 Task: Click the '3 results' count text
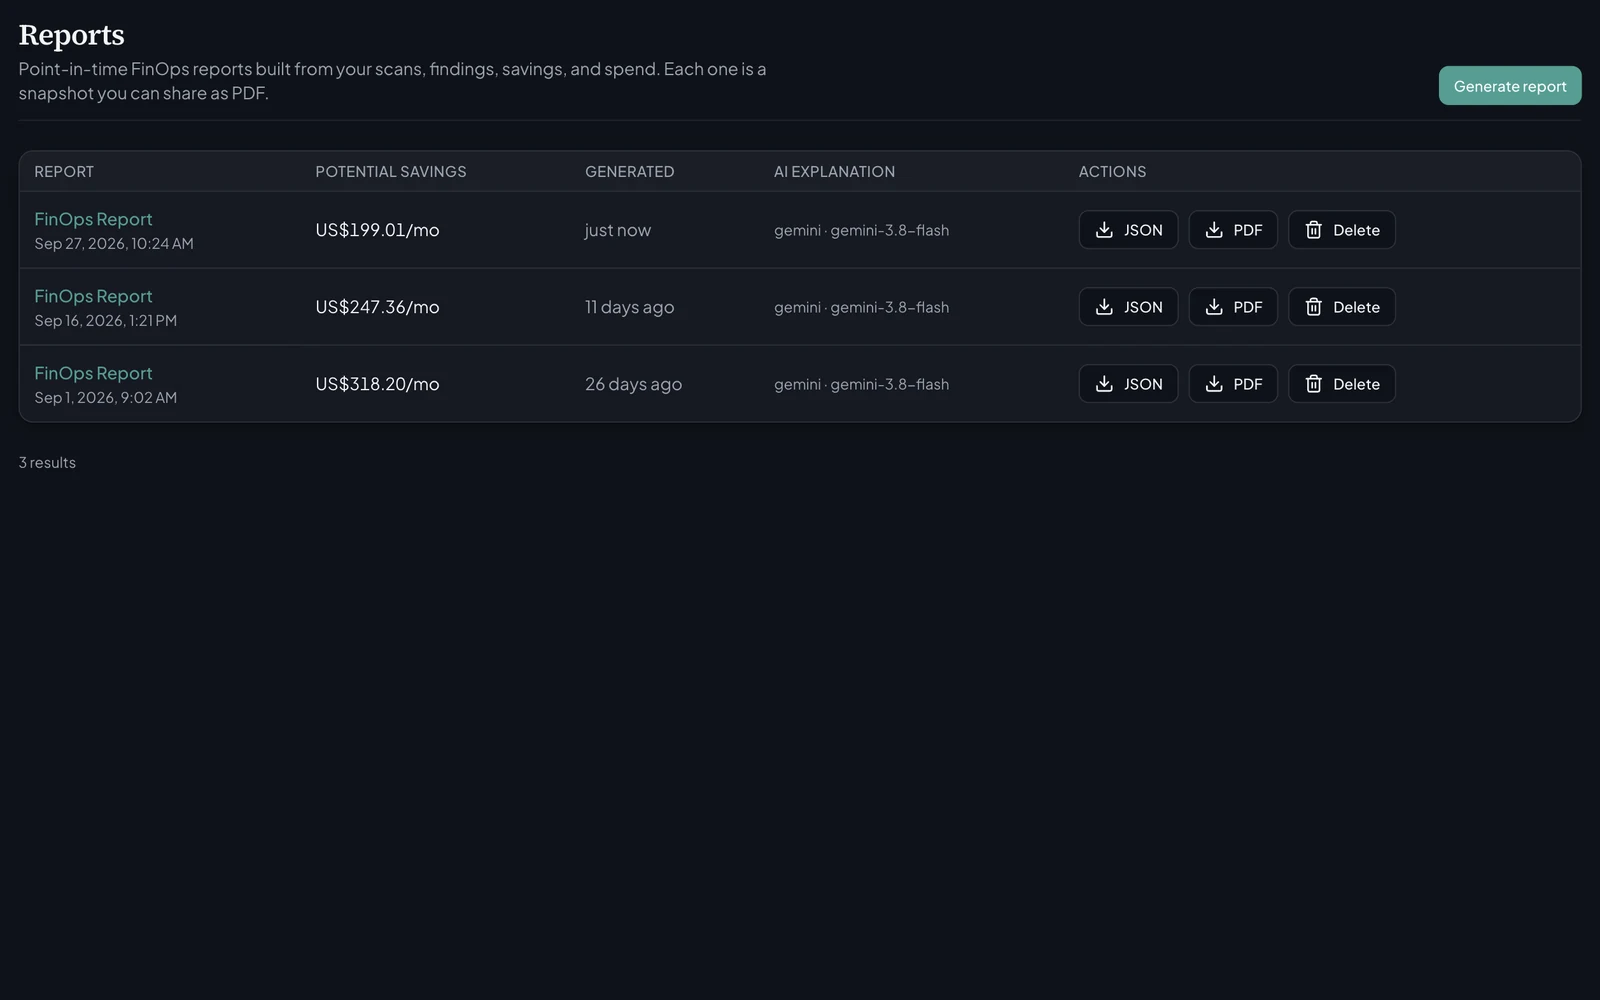click(x=47, y=463)
